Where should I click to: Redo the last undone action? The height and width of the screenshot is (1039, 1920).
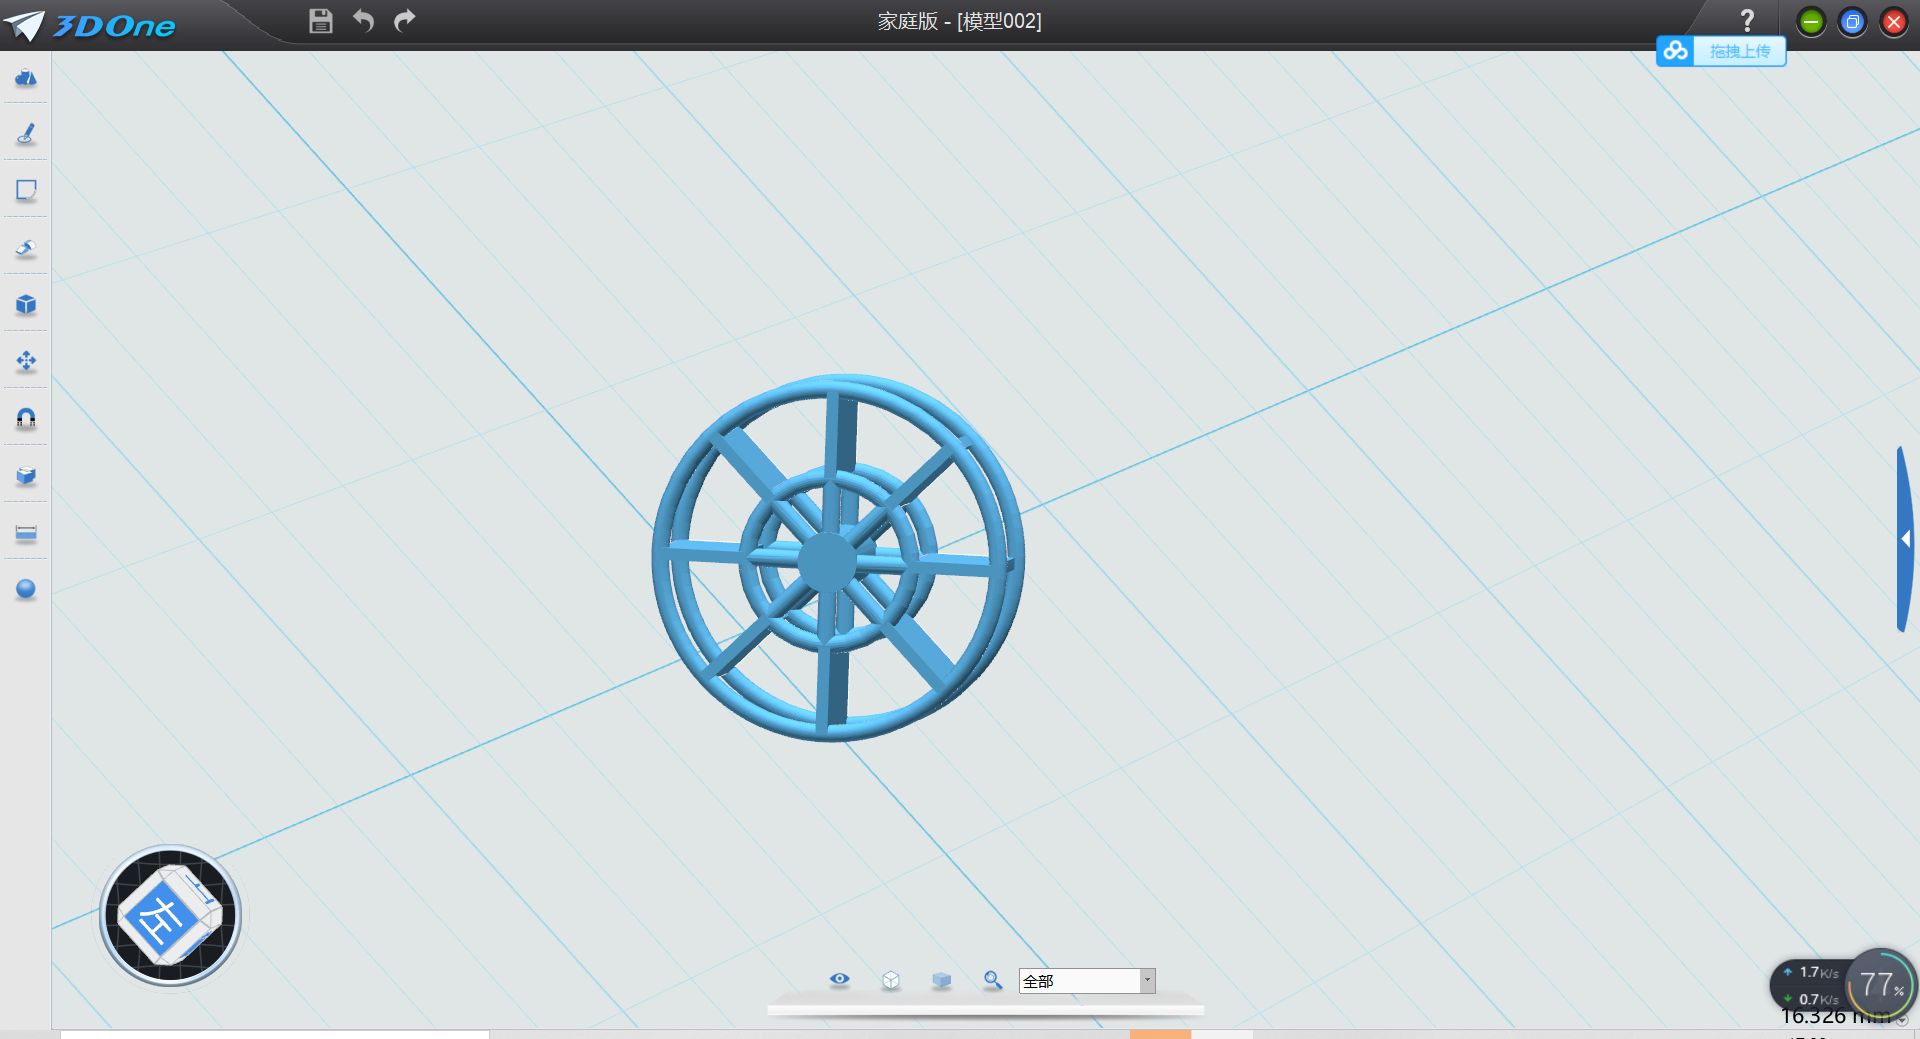[x=405, y=21]
